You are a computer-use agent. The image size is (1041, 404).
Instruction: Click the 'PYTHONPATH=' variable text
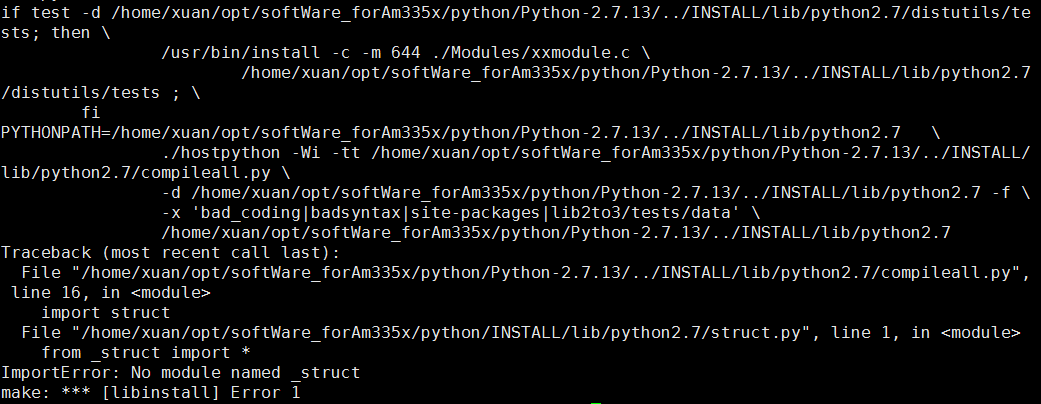click(x=55, y=133)
